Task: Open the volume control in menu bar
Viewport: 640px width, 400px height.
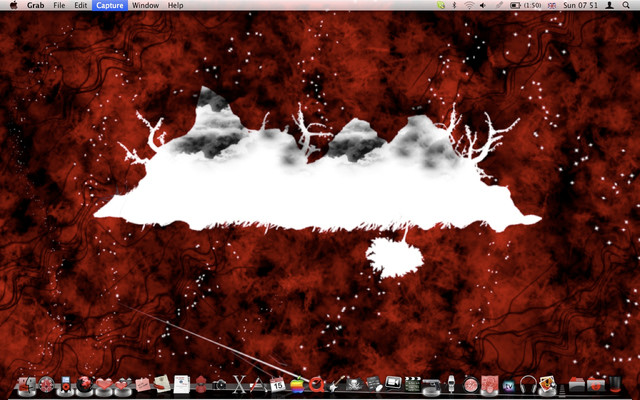Action: [x=483, y=5]
